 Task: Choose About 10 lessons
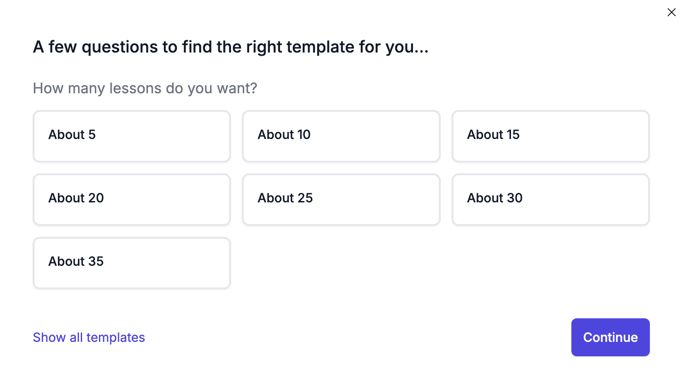tap(341, 136)
